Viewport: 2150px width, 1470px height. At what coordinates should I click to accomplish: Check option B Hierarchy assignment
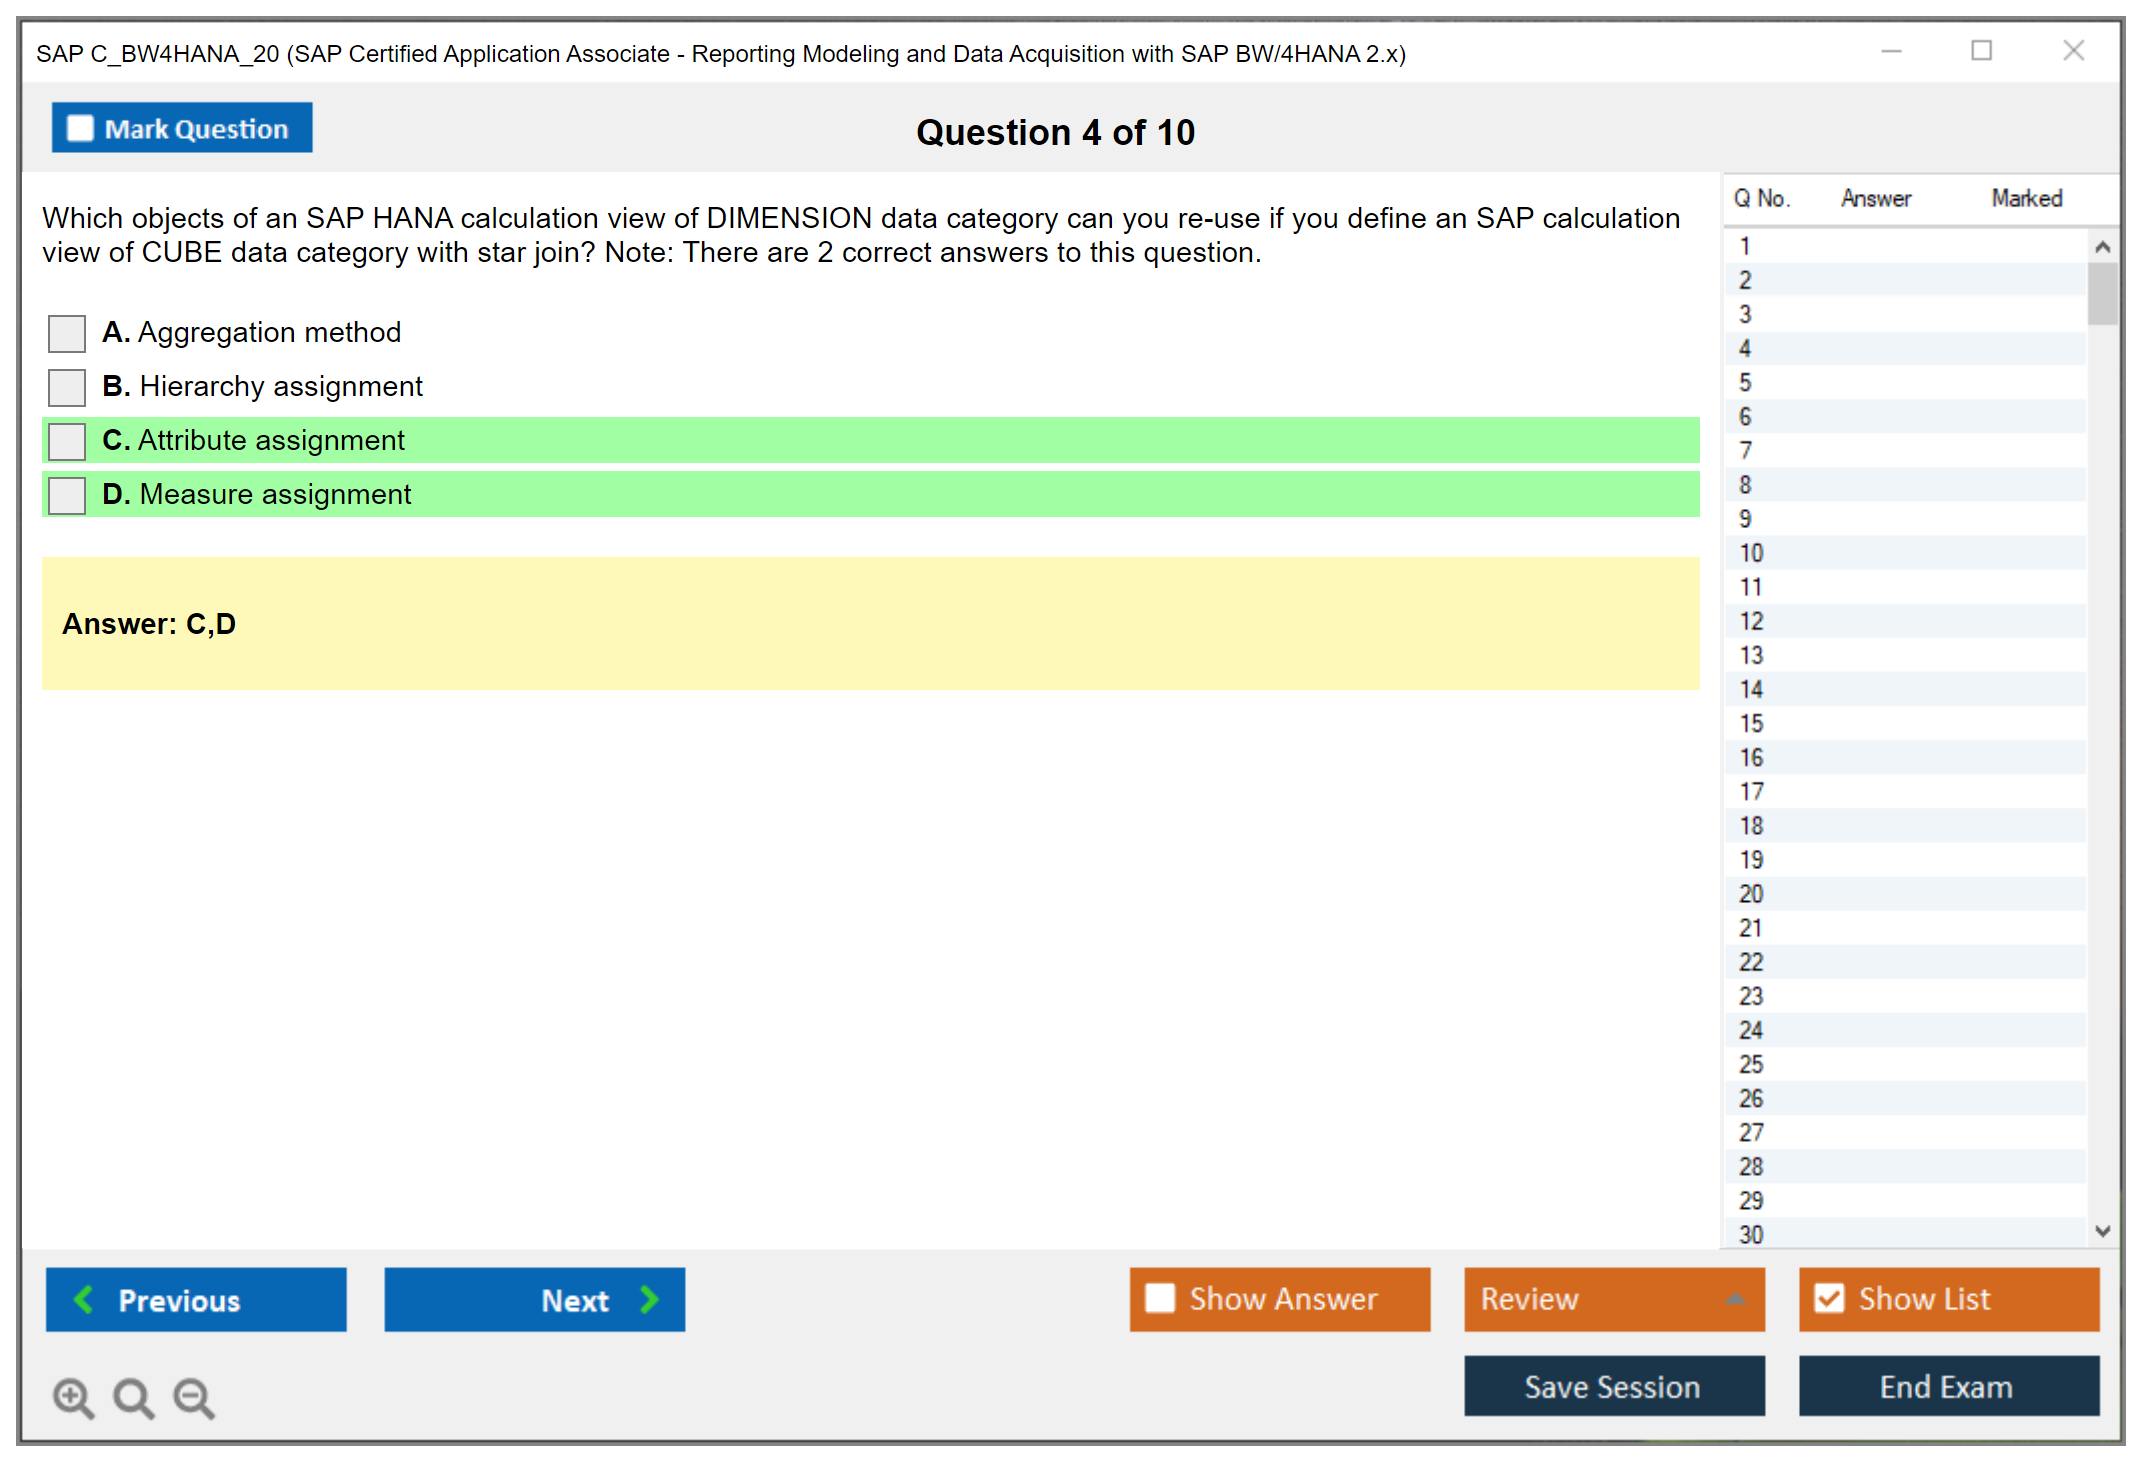tap(67, 387)
